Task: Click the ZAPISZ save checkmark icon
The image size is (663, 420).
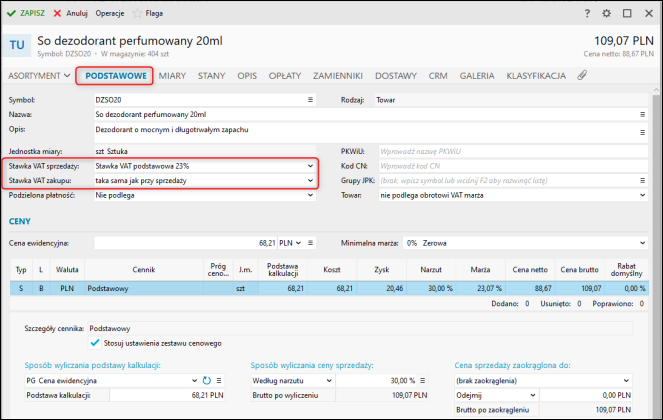Action: pos(11,15)
